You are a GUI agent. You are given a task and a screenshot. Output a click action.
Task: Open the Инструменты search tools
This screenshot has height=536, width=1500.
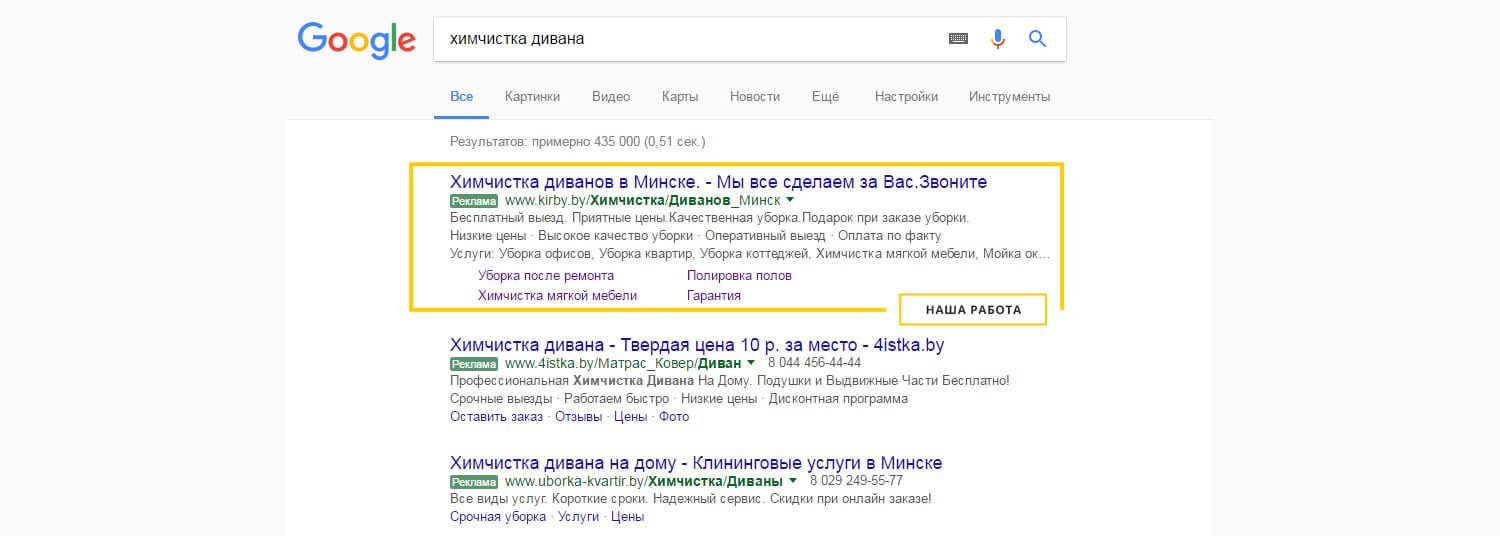(x=1009, y=97)
